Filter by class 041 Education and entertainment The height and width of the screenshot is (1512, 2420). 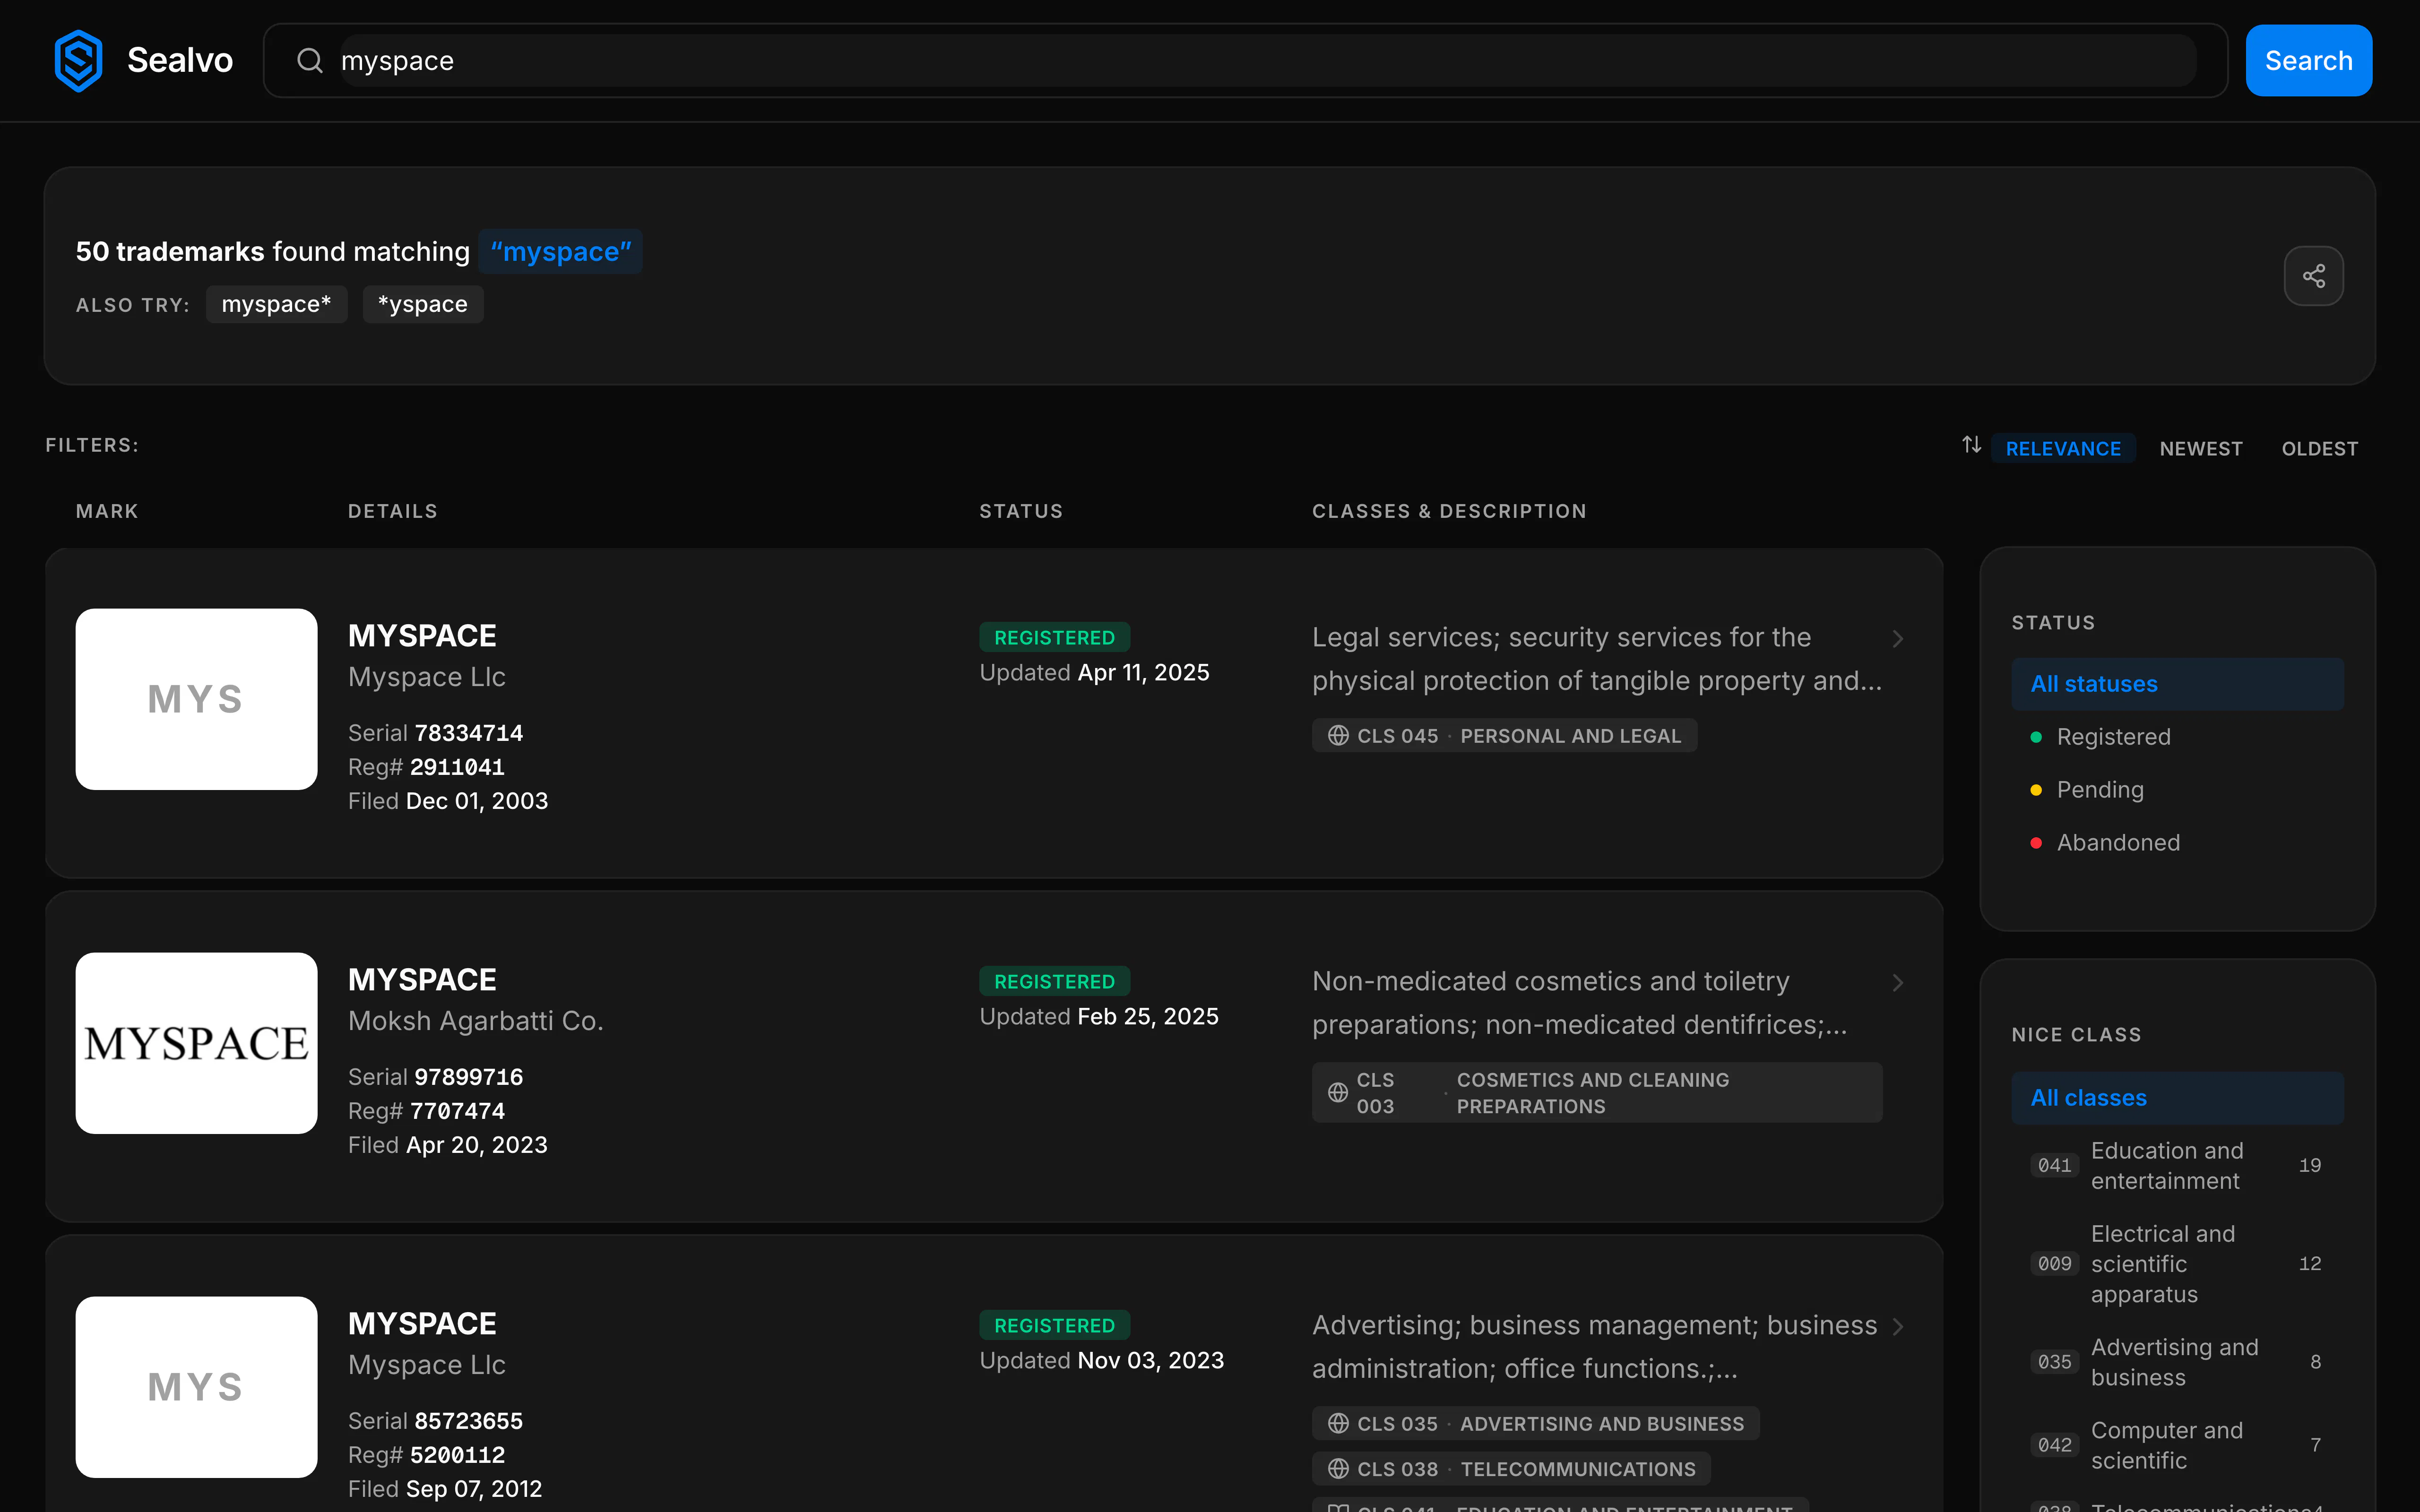point(2177,1166)
